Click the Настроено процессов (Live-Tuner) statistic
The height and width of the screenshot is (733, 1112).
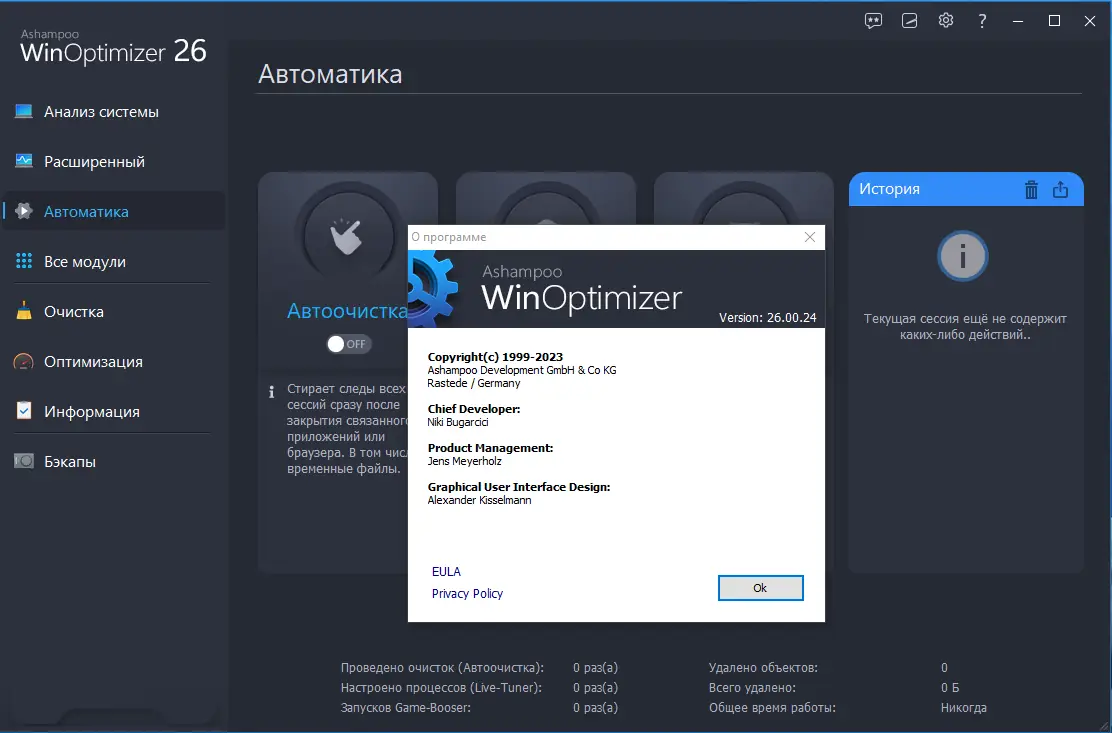tap(441, 688)
